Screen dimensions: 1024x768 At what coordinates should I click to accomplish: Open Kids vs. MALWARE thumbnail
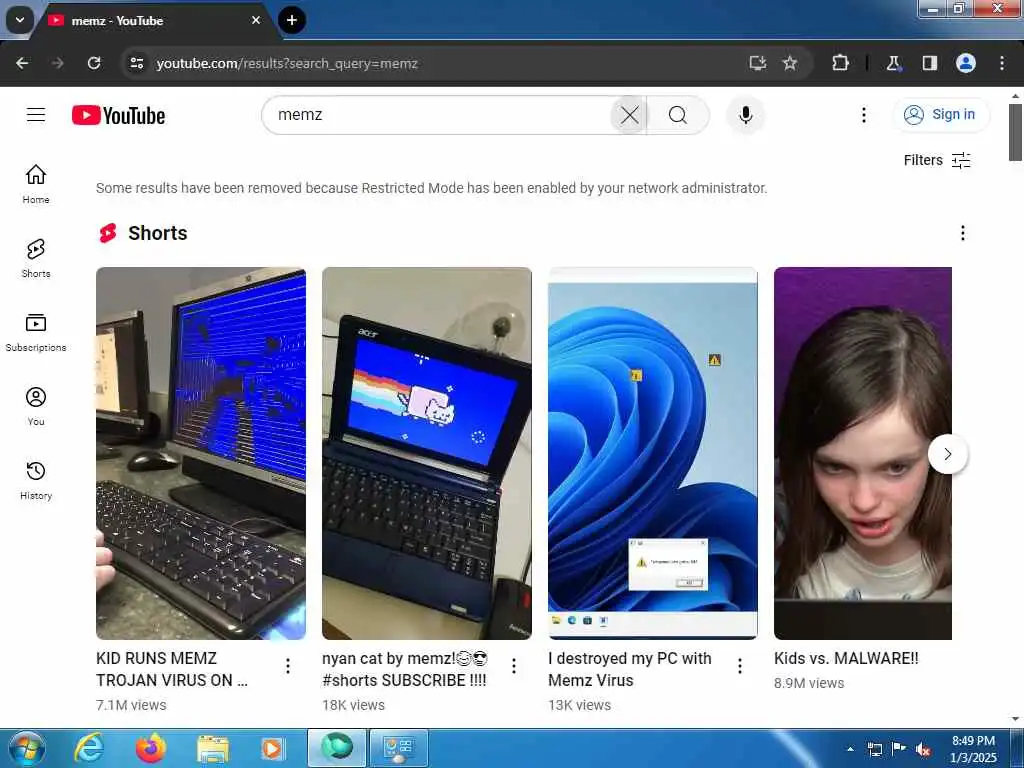(863, 453)
